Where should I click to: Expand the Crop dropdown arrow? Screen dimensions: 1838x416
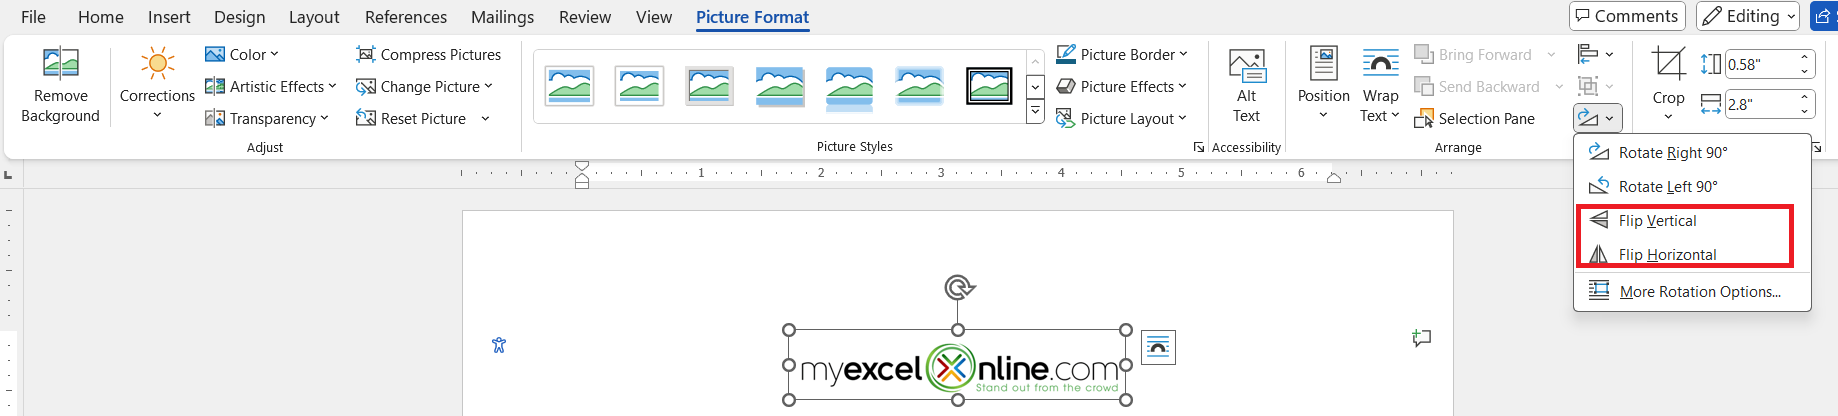click(1668, 117)
